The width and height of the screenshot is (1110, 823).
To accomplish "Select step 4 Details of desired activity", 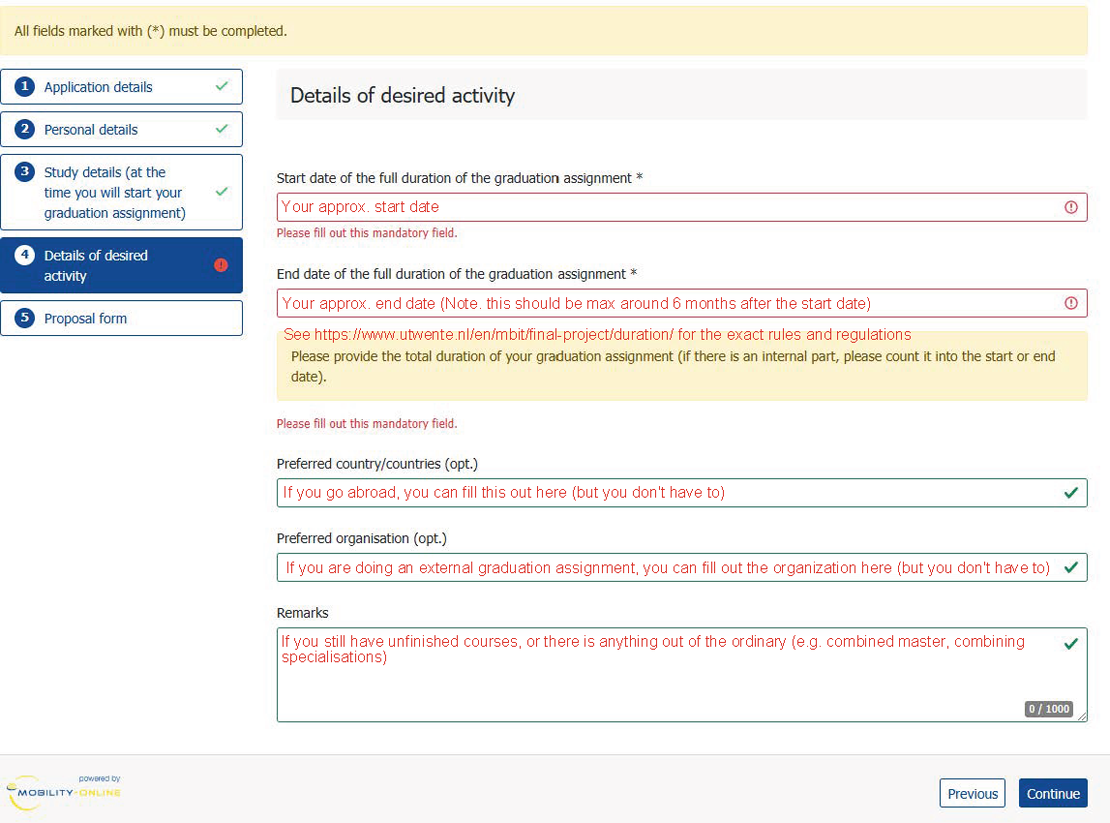I will [x=121, y=265].
